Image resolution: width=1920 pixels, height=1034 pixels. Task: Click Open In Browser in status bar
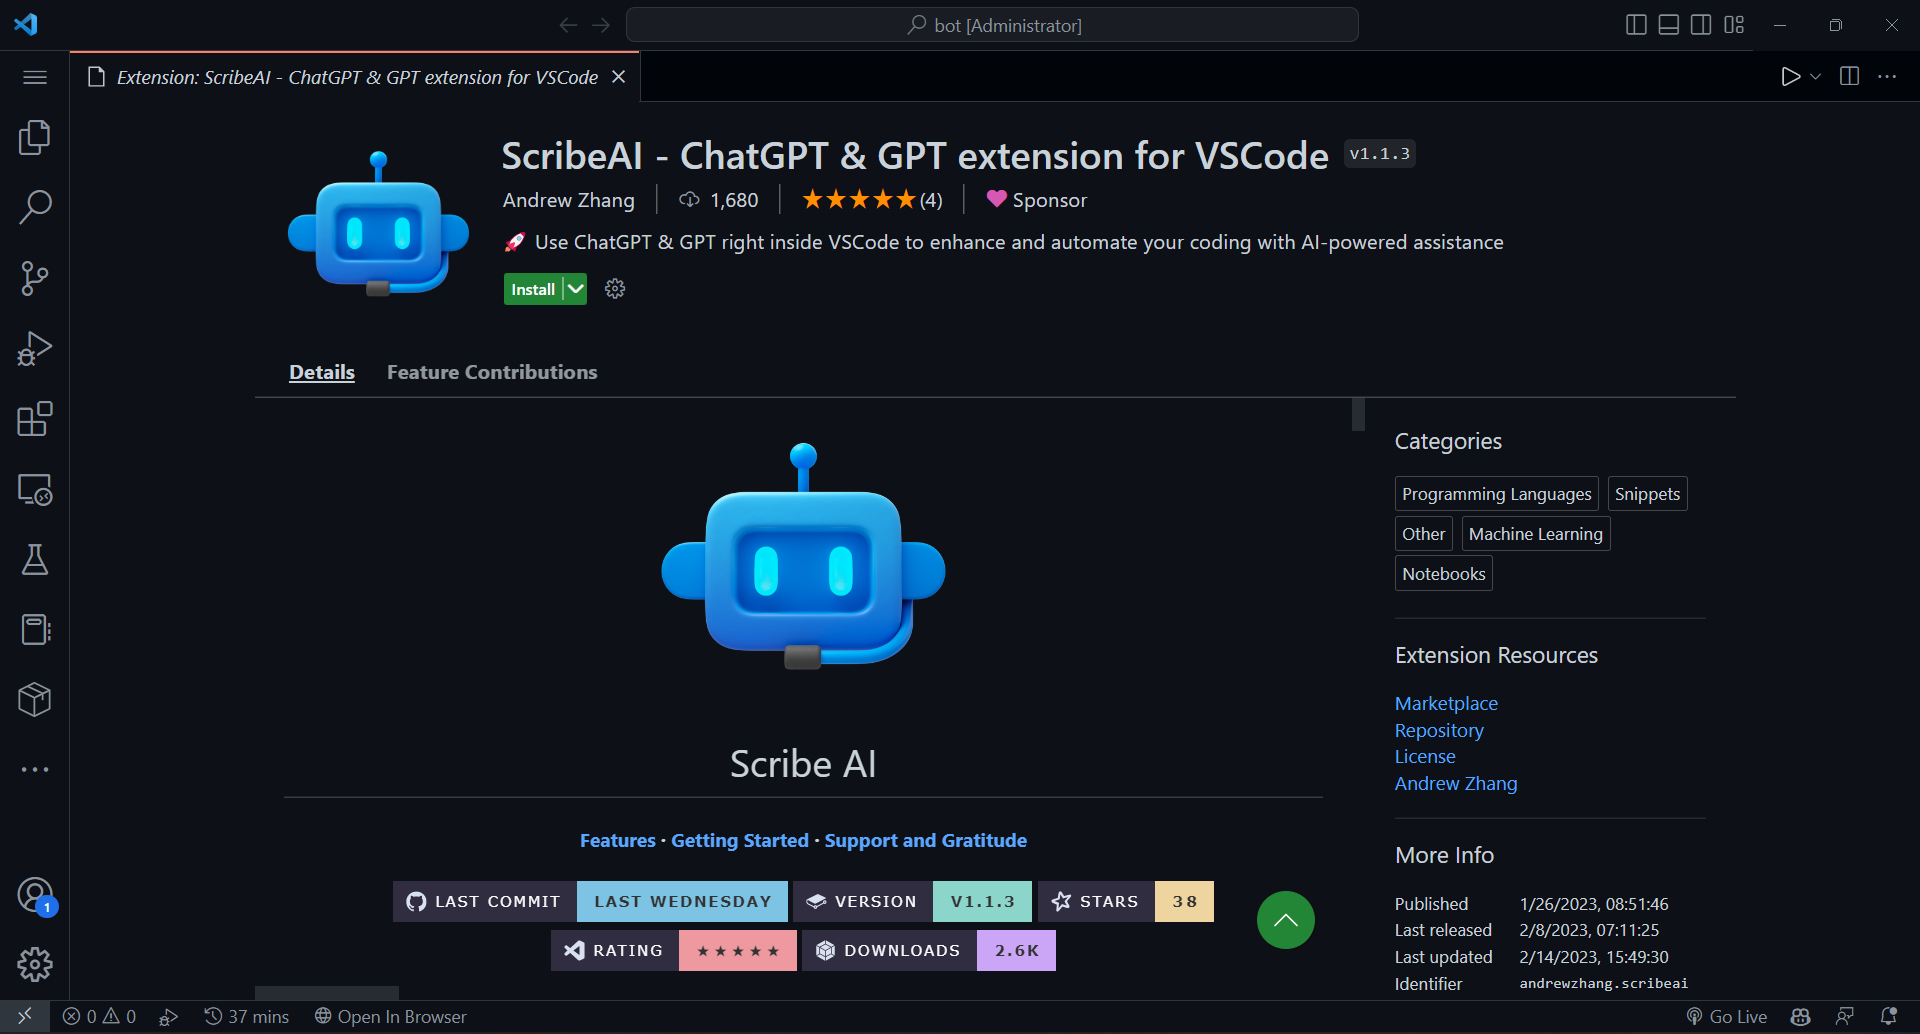click(391, 1016)
